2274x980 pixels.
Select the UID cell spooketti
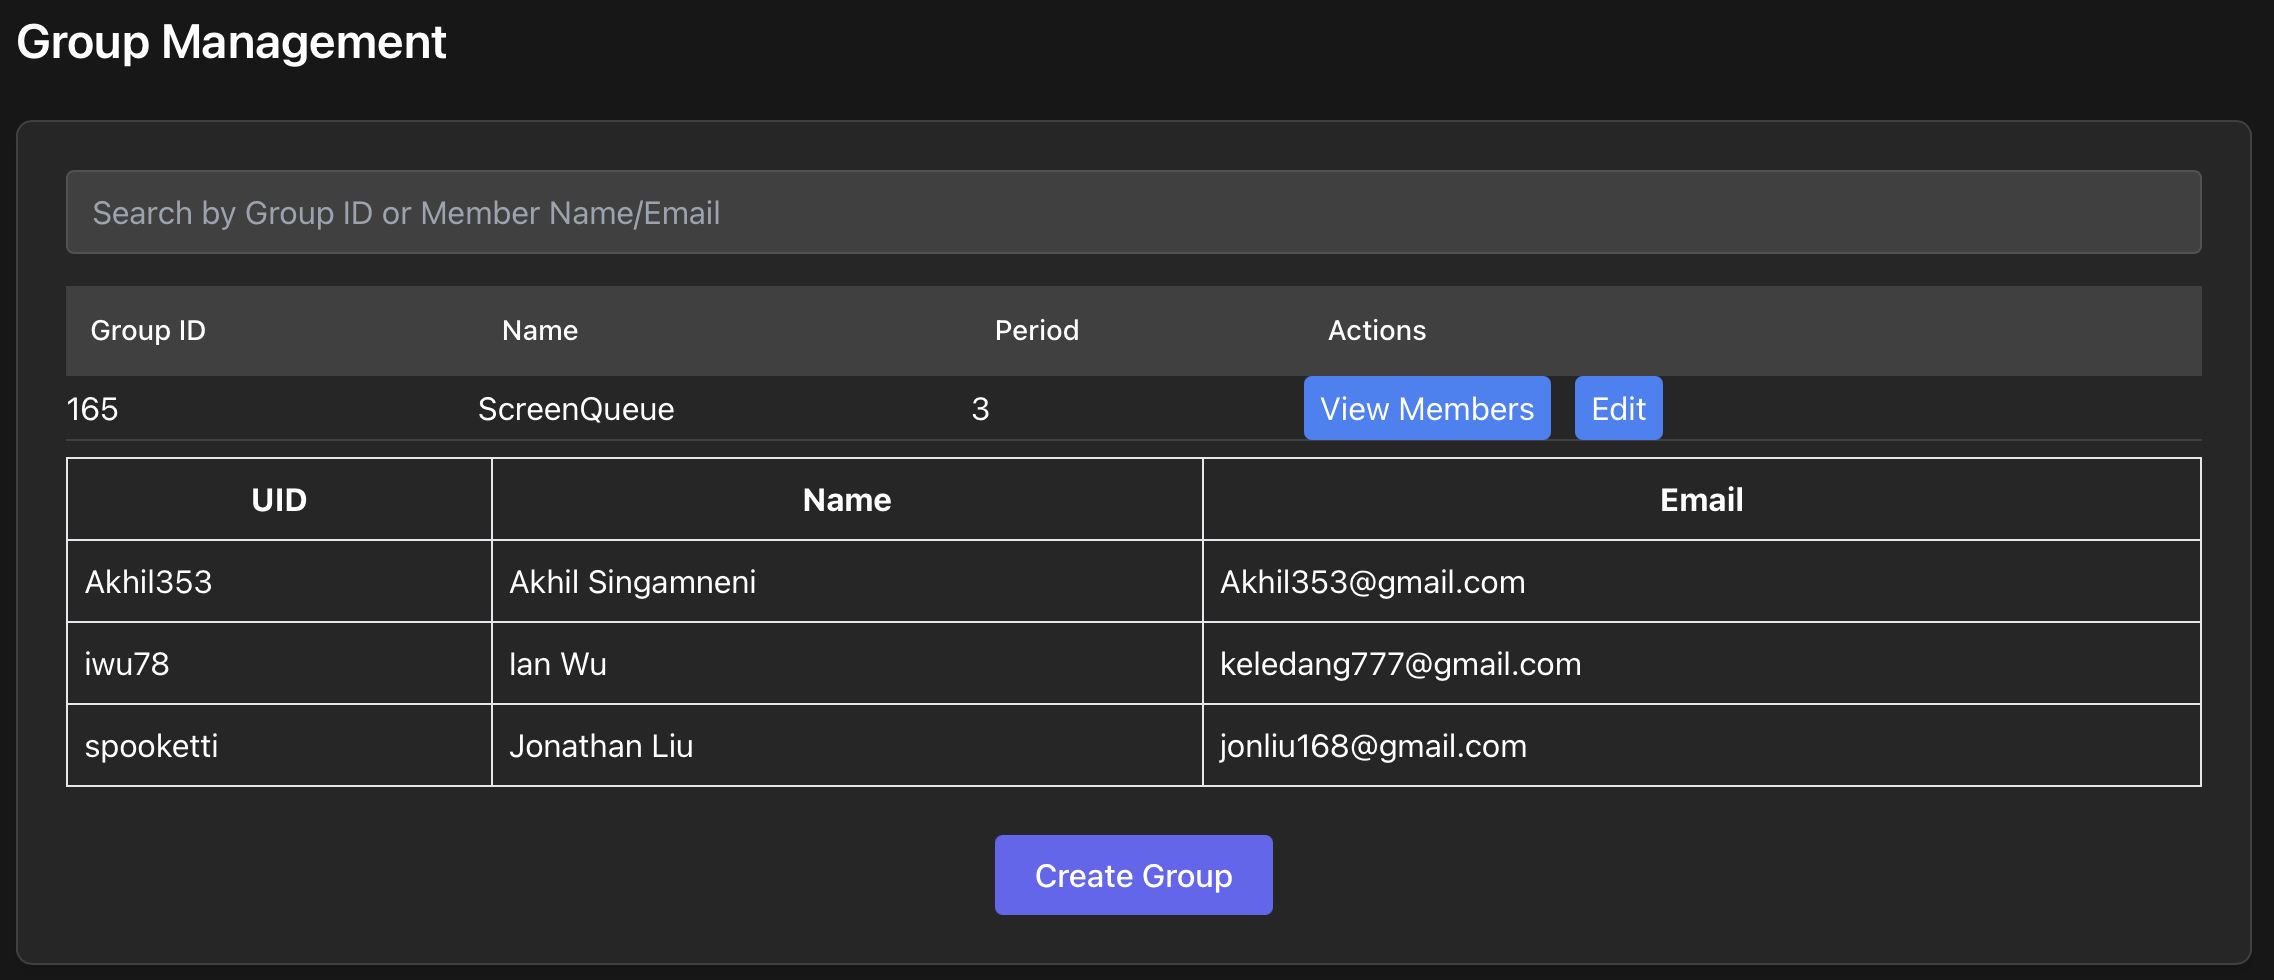coord(152,745)
